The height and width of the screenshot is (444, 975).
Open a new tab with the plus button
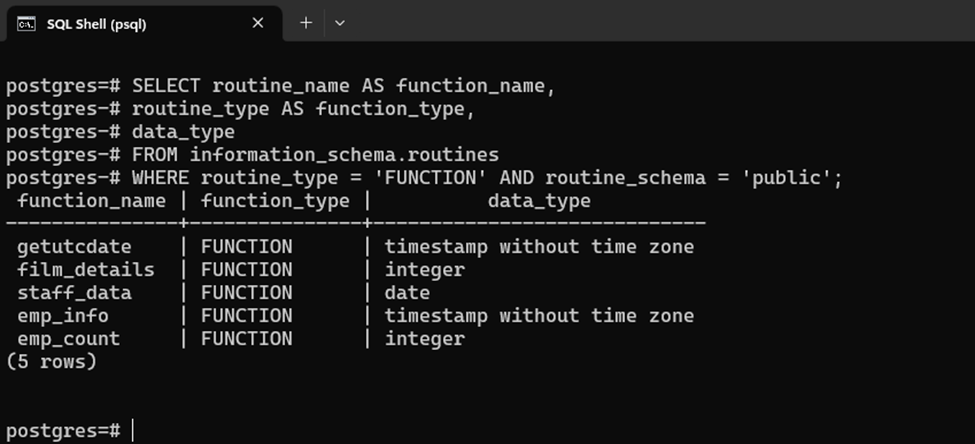[x=306, y=23]
